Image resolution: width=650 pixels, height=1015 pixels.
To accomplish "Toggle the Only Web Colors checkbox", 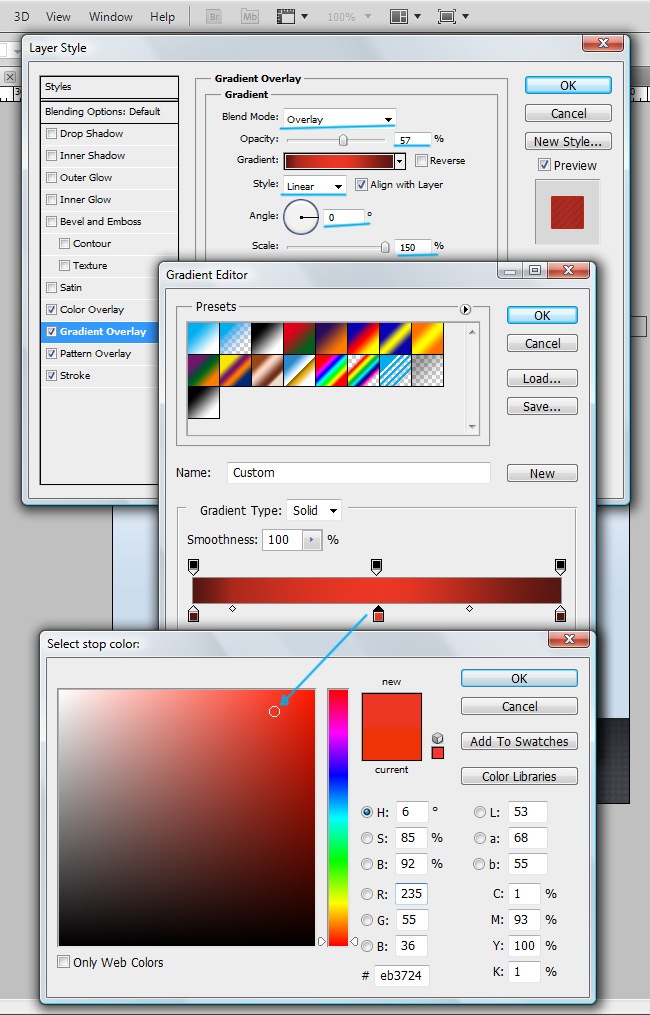I will click(64, 962).
